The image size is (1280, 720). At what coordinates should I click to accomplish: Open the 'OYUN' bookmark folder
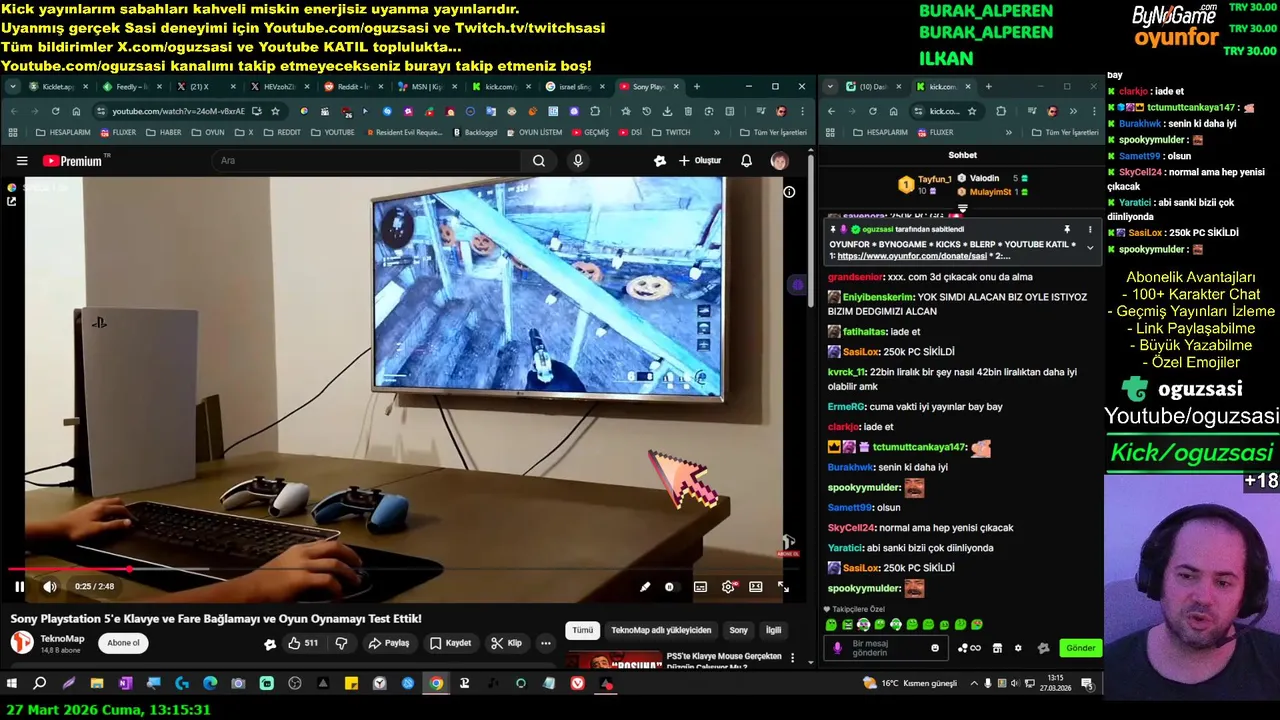click(208, 132)
